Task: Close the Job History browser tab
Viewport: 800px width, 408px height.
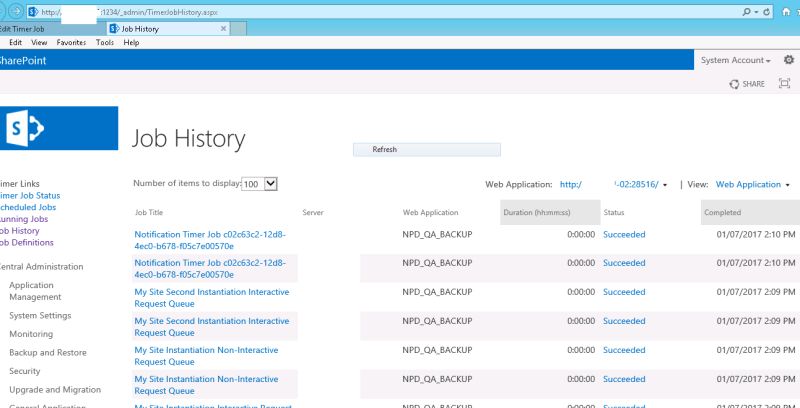Action: tap(223, 29)
